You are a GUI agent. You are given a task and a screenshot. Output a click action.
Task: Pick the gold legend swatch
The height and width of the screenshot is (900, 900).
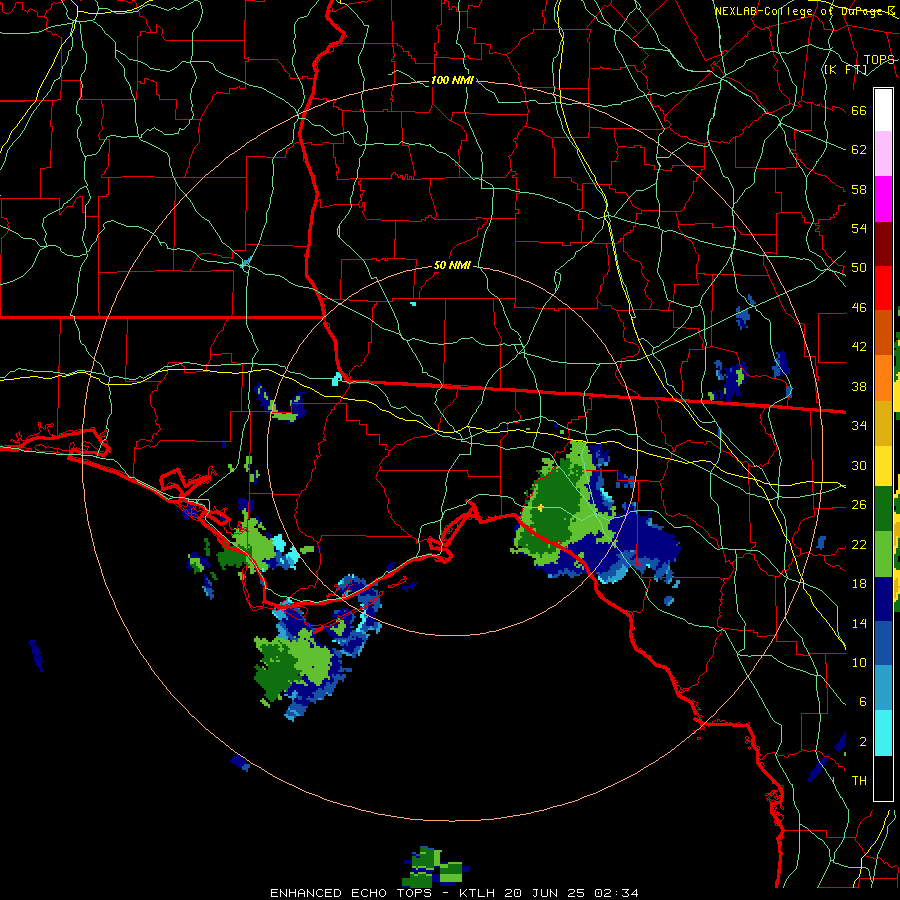pos(883,423)
